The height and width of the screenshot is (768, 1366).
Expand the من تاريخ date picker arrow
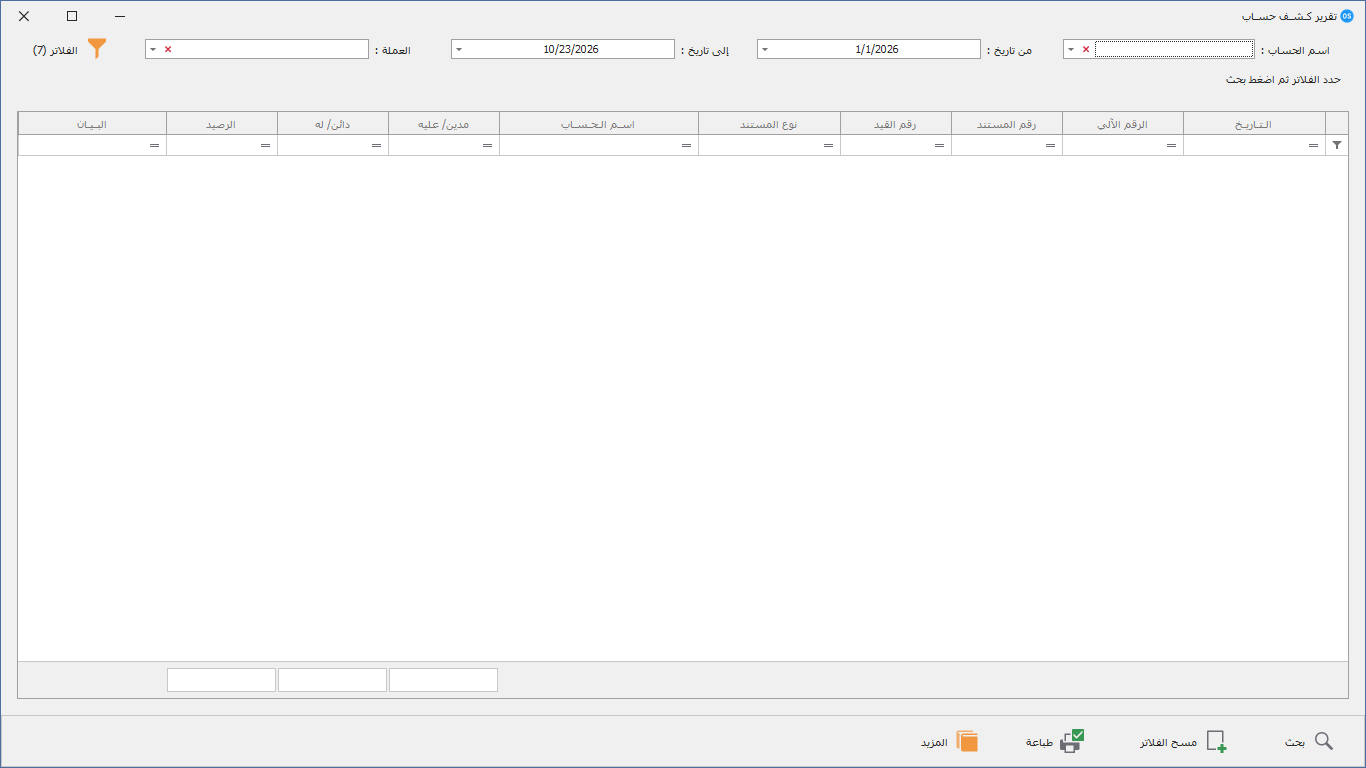[x=765, y=49]
